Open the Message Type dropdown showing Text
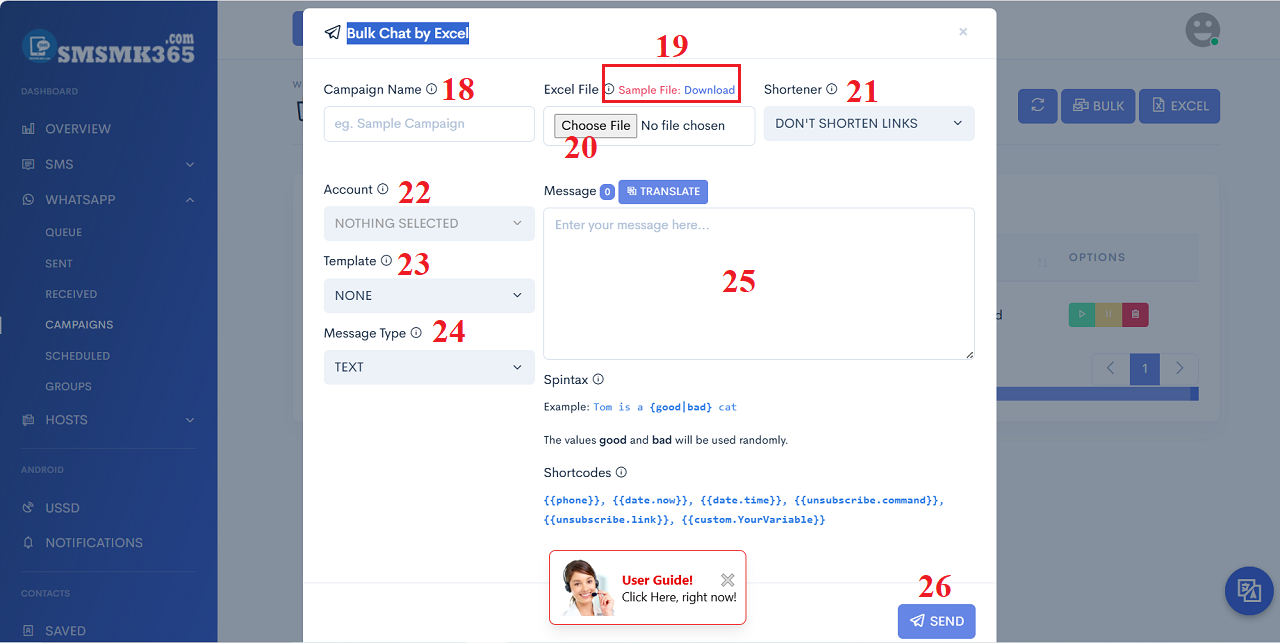Screen dimensions: 1280x643 429,368
